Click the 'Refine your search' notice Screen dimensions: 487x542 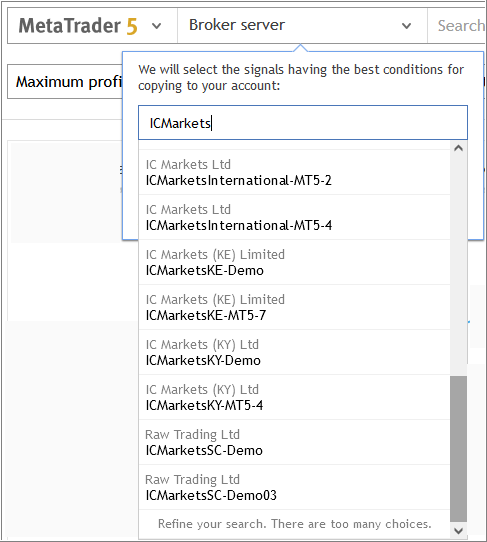click(294, 524)
